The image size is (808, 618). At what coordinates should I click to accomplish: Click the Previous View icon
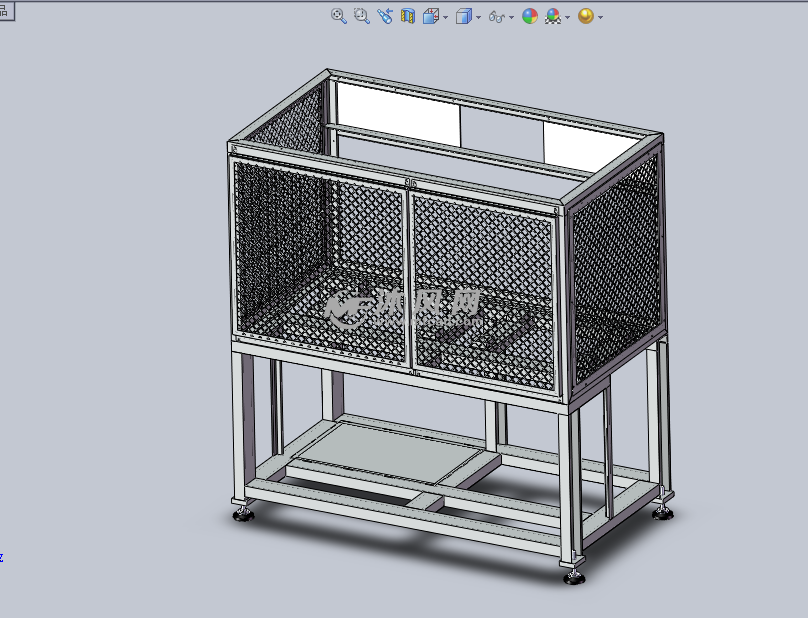point(385,14)
